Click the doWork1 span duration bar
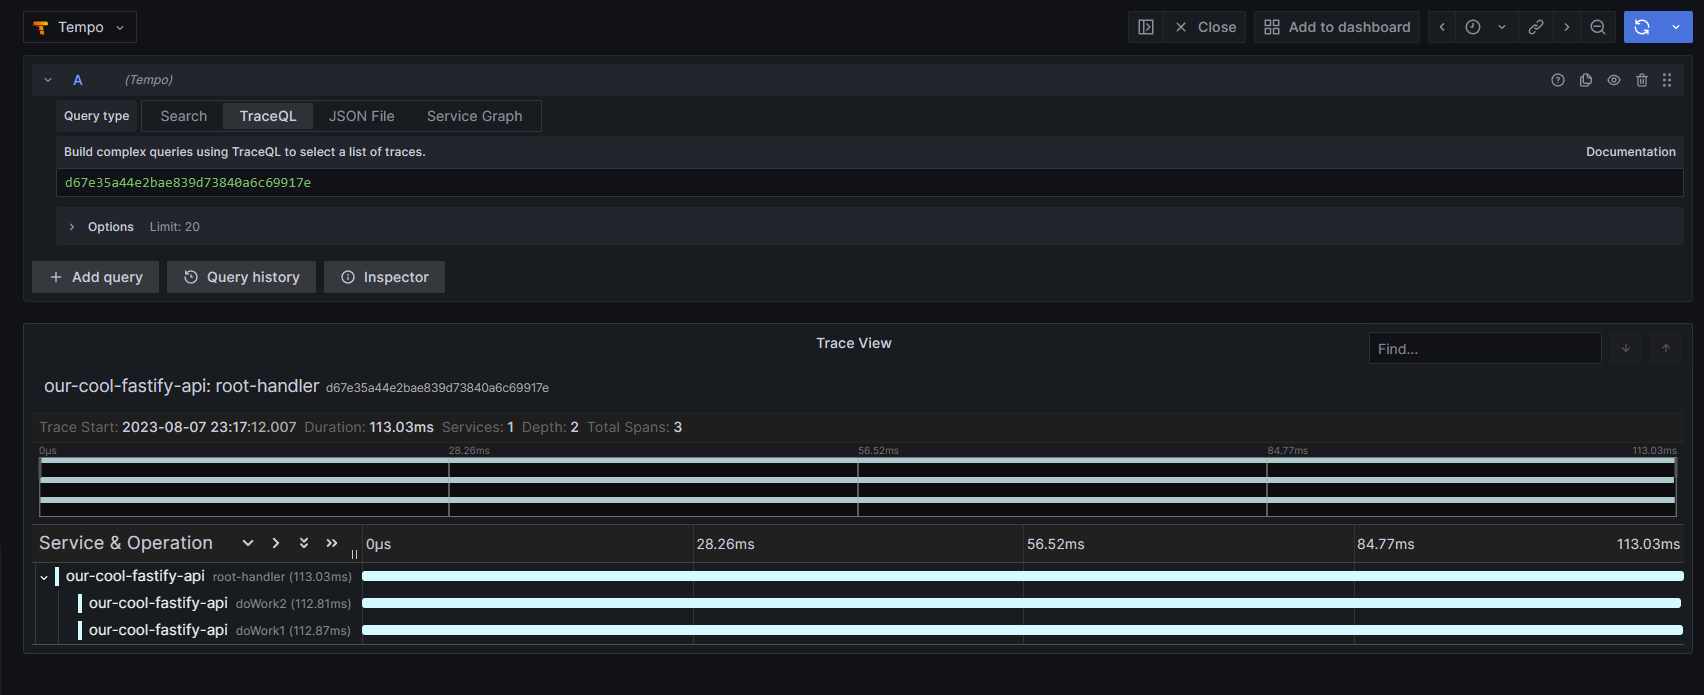The height and width of the screenshot is (695, 1704). 1022,630
